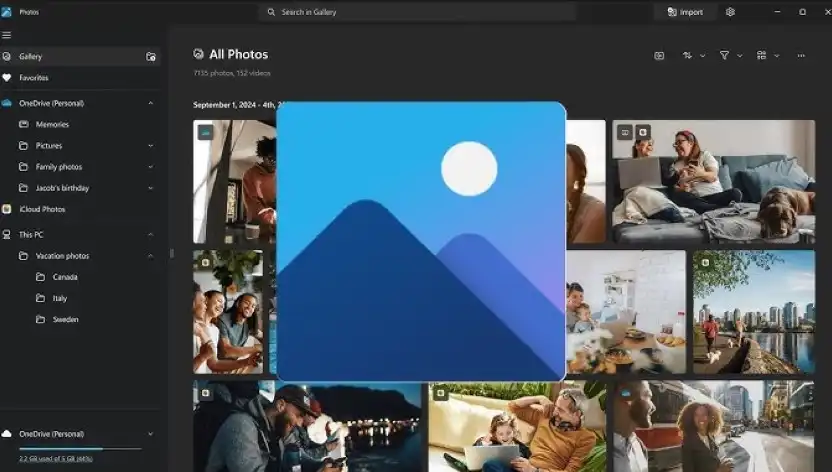Click the sort arrows icon
This screenshot has height=472, width=832.
coord(688,56)
